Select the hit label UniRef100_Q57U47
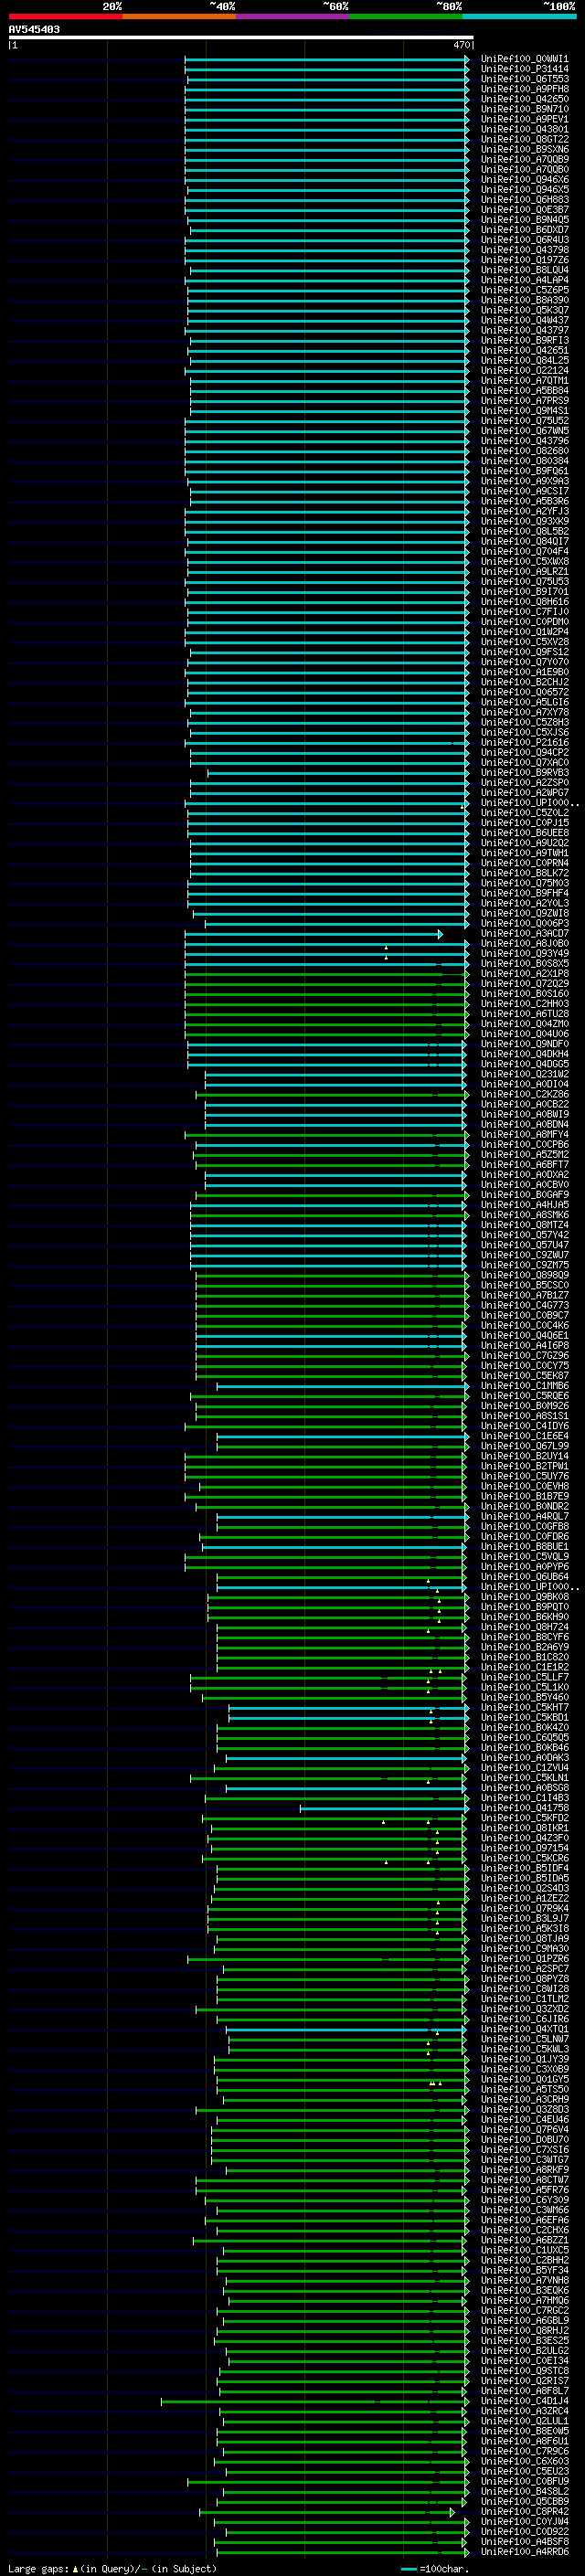The height and width of the screenshot is (2576, 585). (524, 1245)
